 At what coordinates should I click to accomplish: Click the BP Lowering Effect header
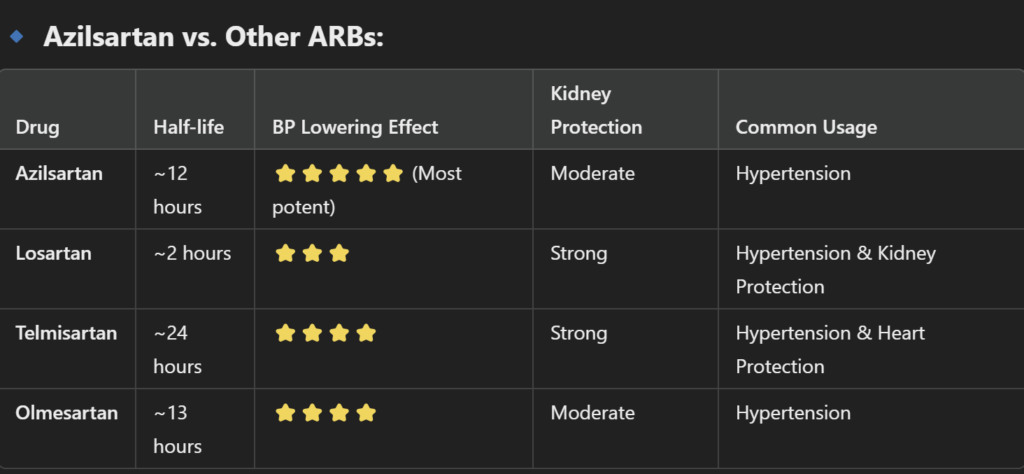click(355, 127)
